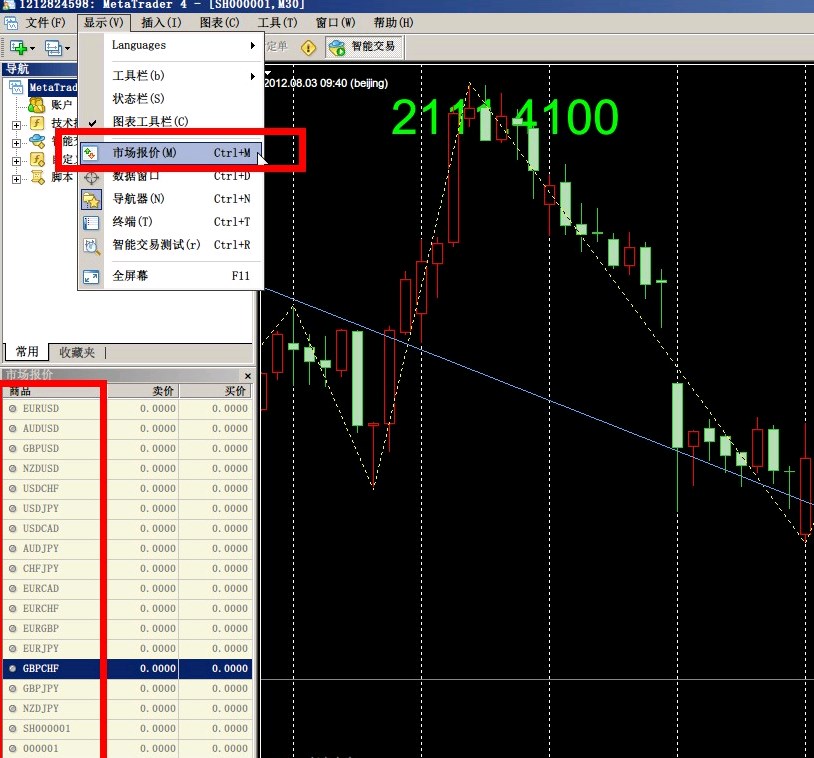This screenshot has height=758, width=814.
Task: Click the Terminal (终端) menu icon
Action: click(x=91, y=222)
